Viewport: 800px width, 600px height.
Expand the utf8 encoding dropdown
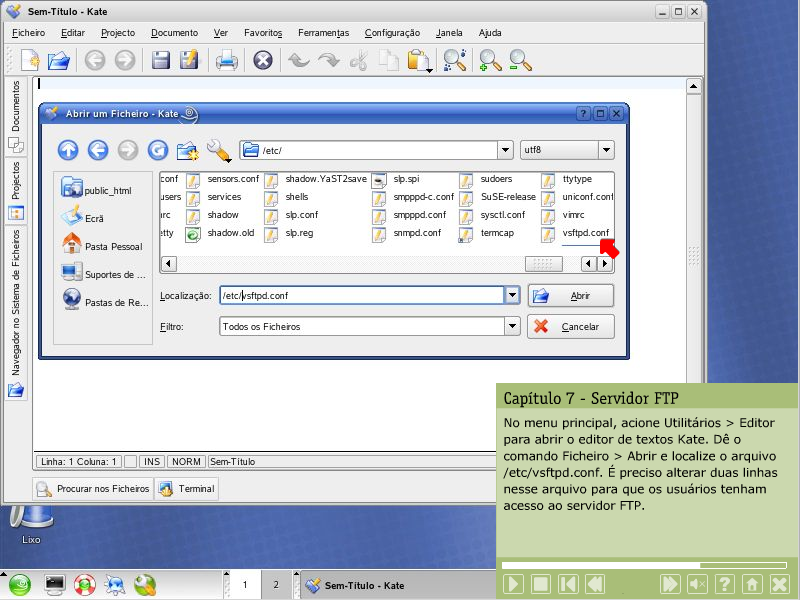click(x=606, y=150)
